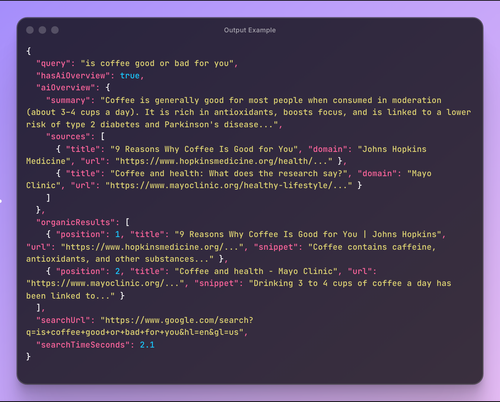Viewport: 500px width, 402px height.
Task: Click the "searchUrl" key
Action: coord(63,320)
